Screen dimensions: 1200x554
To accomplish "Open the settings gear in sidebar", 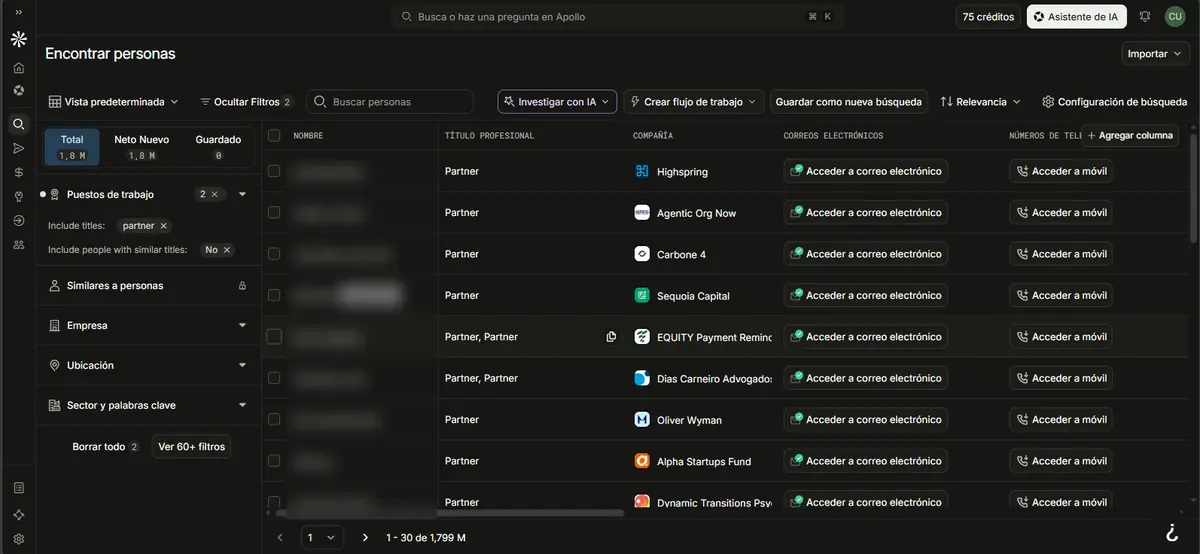I will (18, 538).
